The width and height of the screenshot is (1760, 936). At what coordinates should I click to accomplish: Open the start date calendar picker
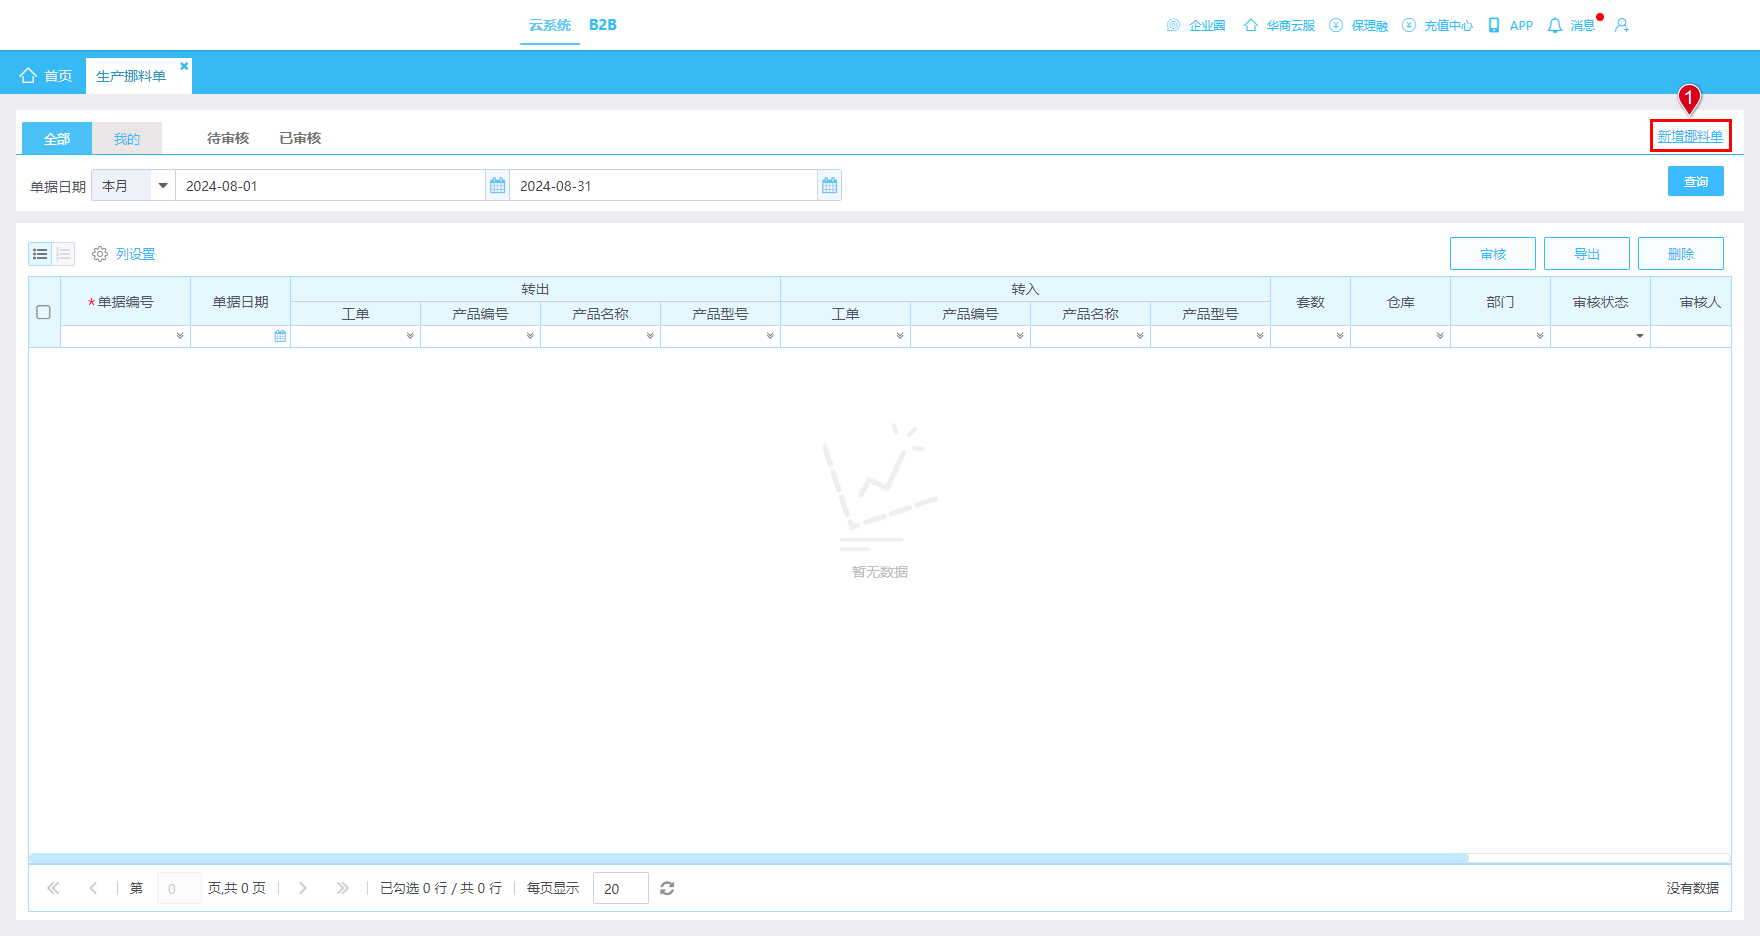(x=497, y=186)
